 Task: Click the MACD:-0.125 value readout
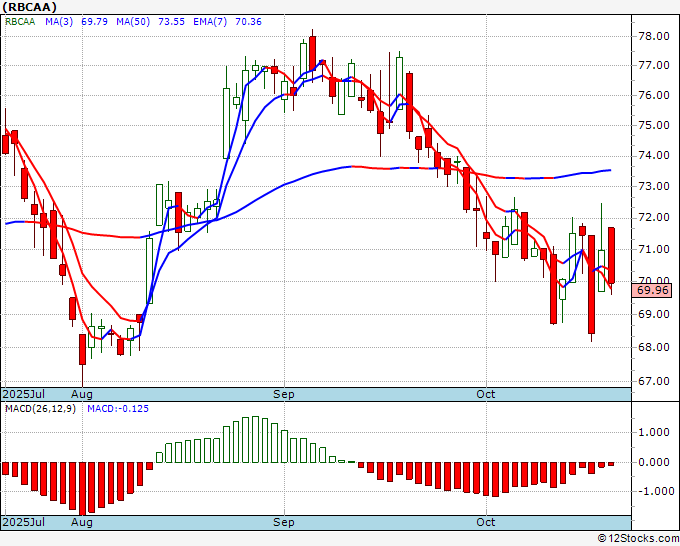(118, 409)
